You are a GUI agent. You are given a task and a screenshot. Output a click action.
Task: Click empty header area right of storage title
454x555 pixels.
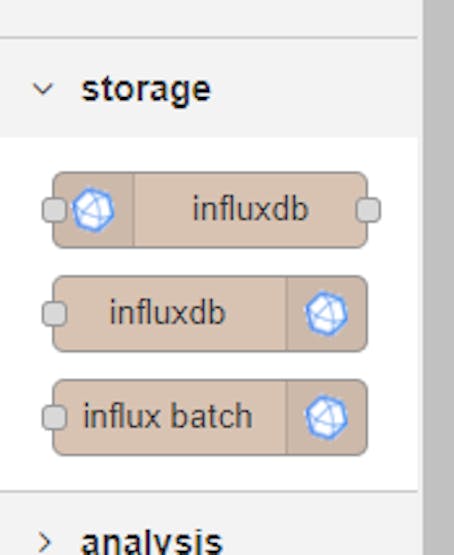click(x=313, y=88)
